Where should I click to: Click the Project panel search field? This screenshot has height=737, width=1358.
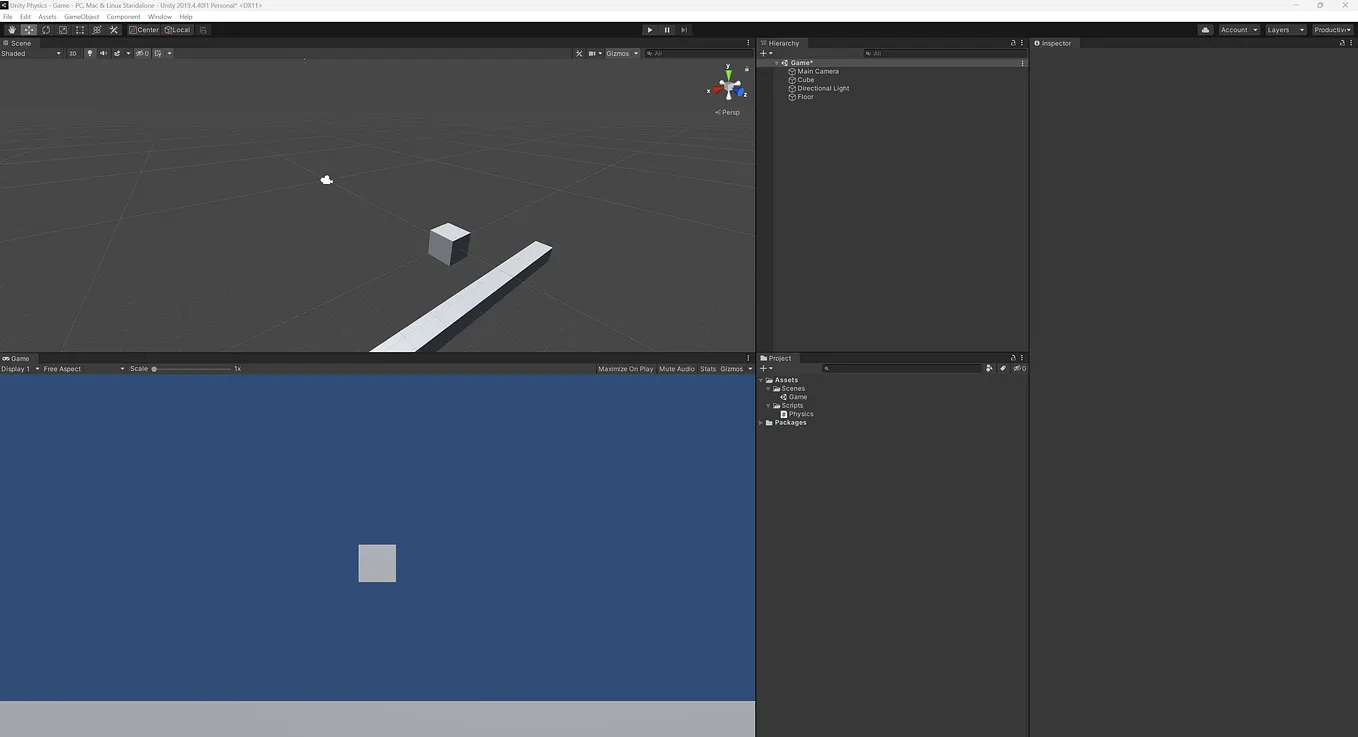[900, 368]
